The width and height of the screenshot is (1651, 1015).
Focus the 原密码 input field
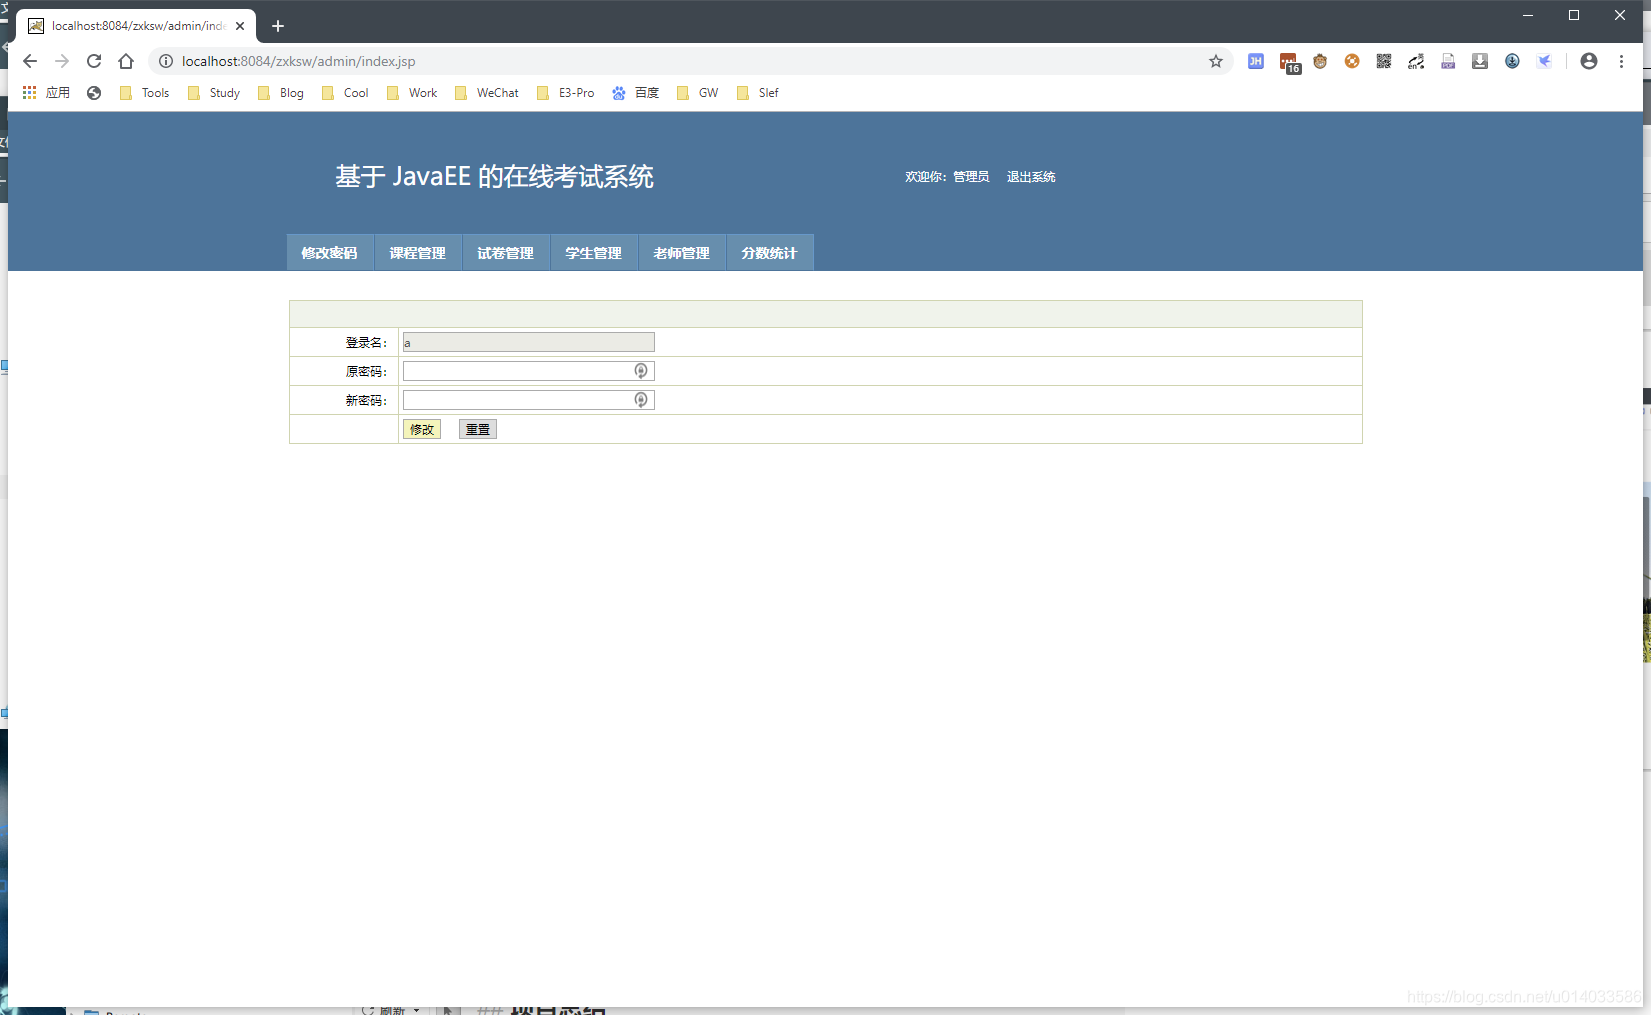(529, 371)
